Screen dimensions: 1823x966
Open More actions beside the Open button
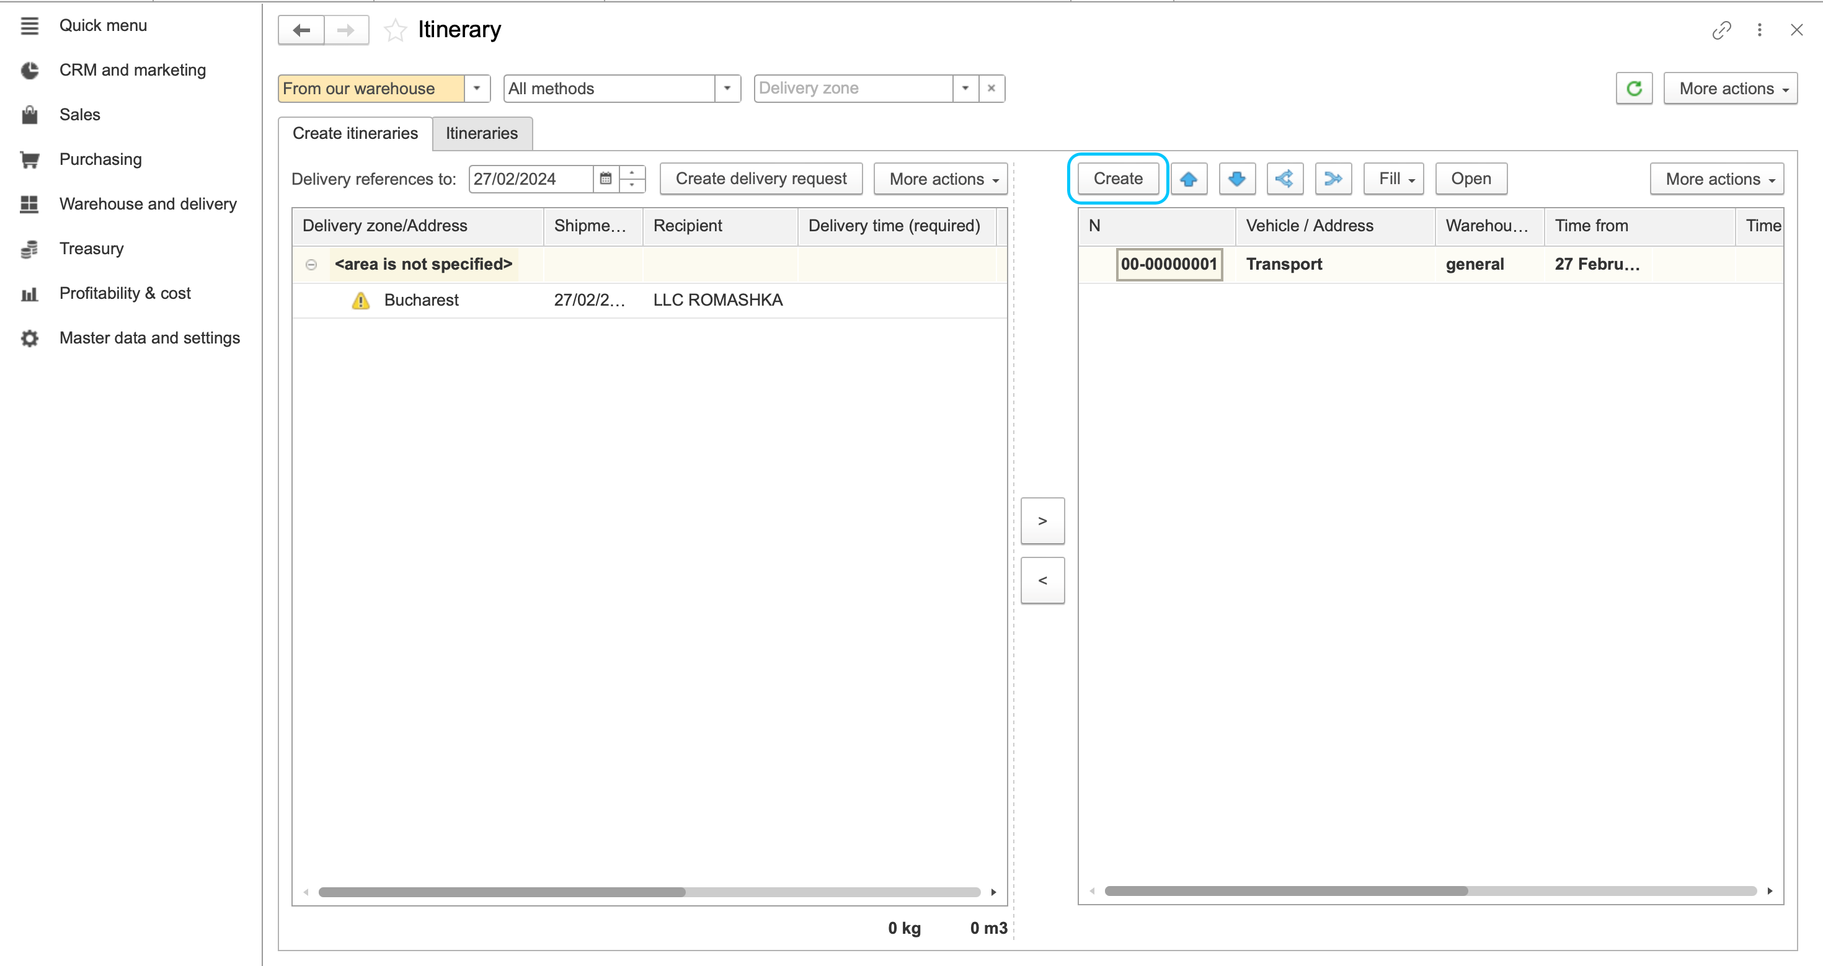1717,179
